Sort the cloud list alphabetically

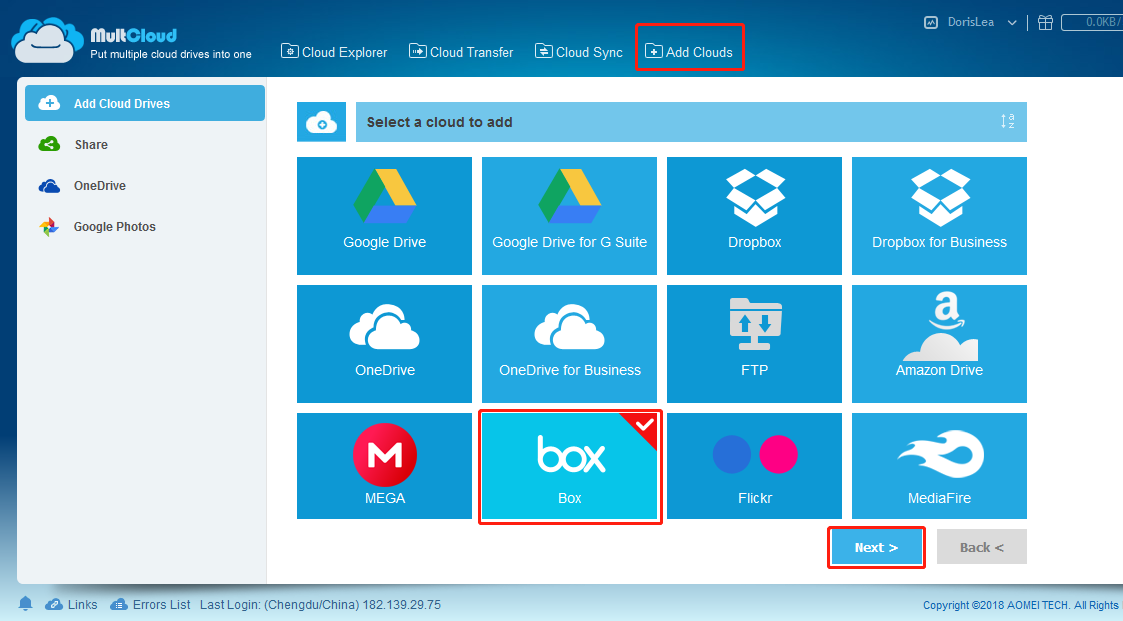1008,121
